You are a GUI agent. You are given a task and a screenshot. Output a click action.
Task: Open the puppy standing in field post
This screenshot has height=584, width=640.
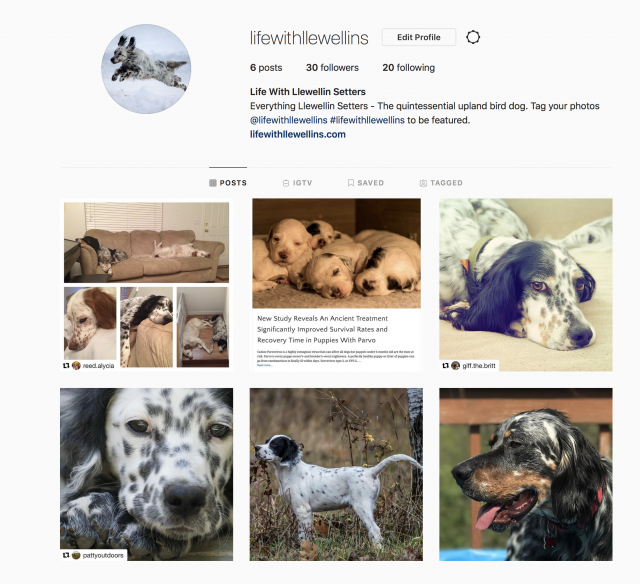[x=336, y=474]
